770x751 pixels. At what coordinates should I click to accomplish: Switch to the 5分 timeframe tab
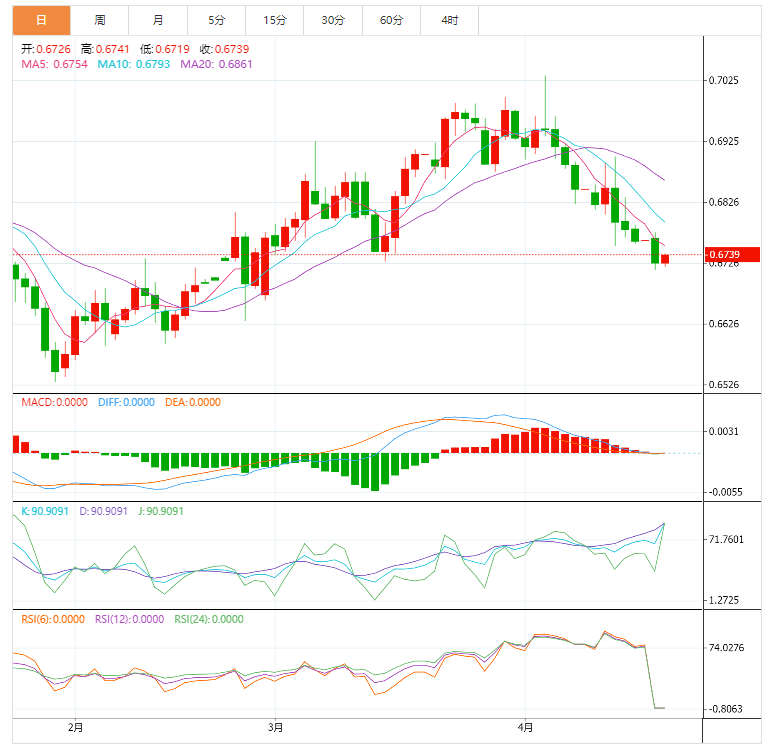point(217,20)
